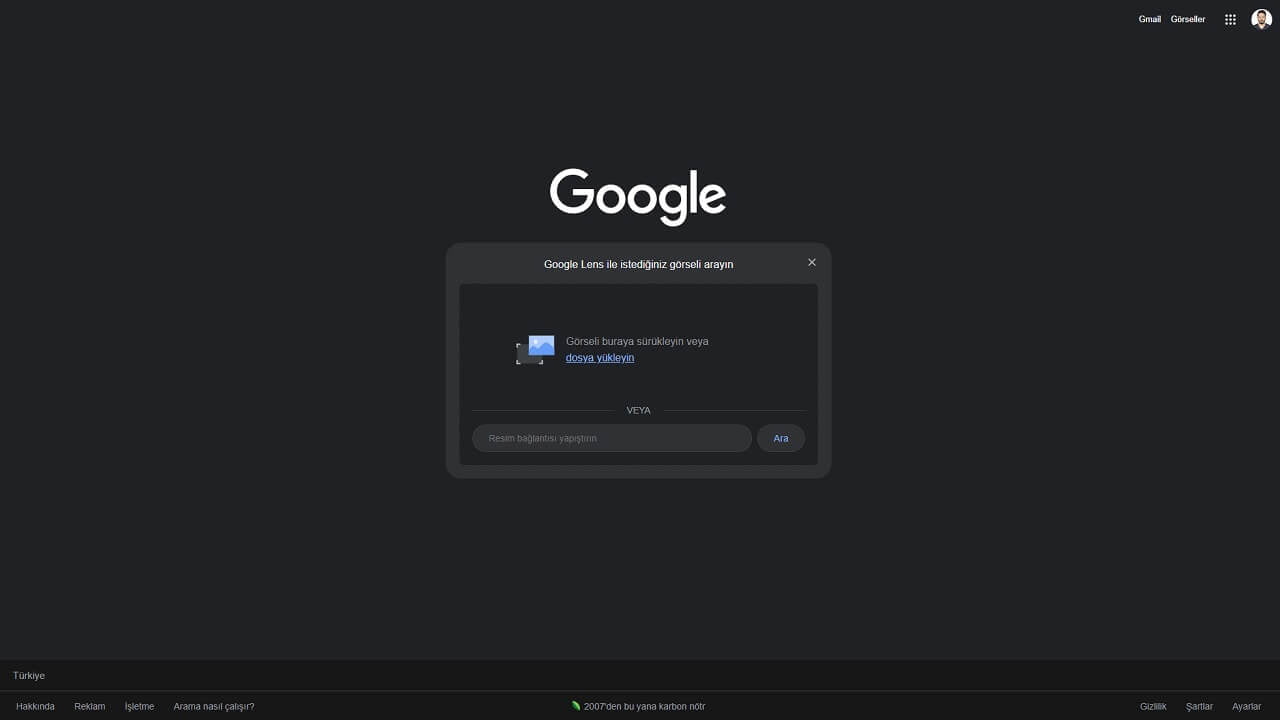
Task: Open the Ayarlar settings menu
Action: tap(1246, 706)
